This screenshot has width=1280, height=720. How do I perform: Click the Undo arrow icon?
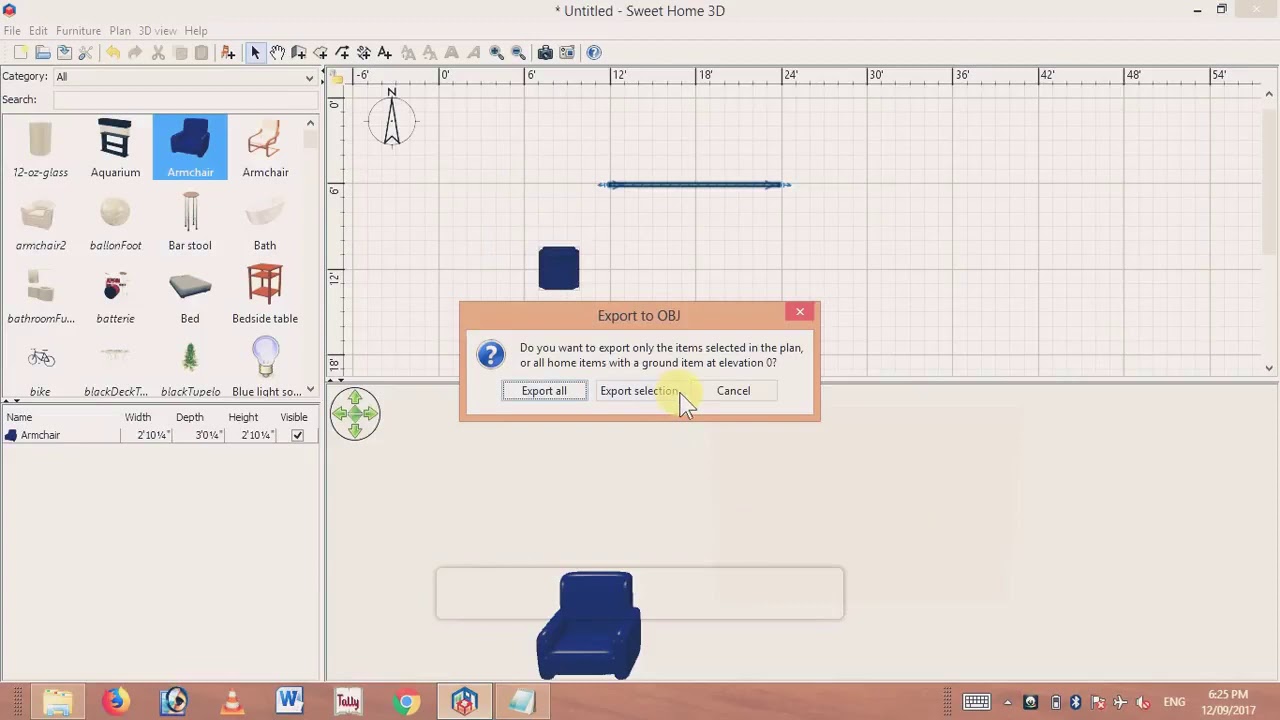click(x=113, y=53)
